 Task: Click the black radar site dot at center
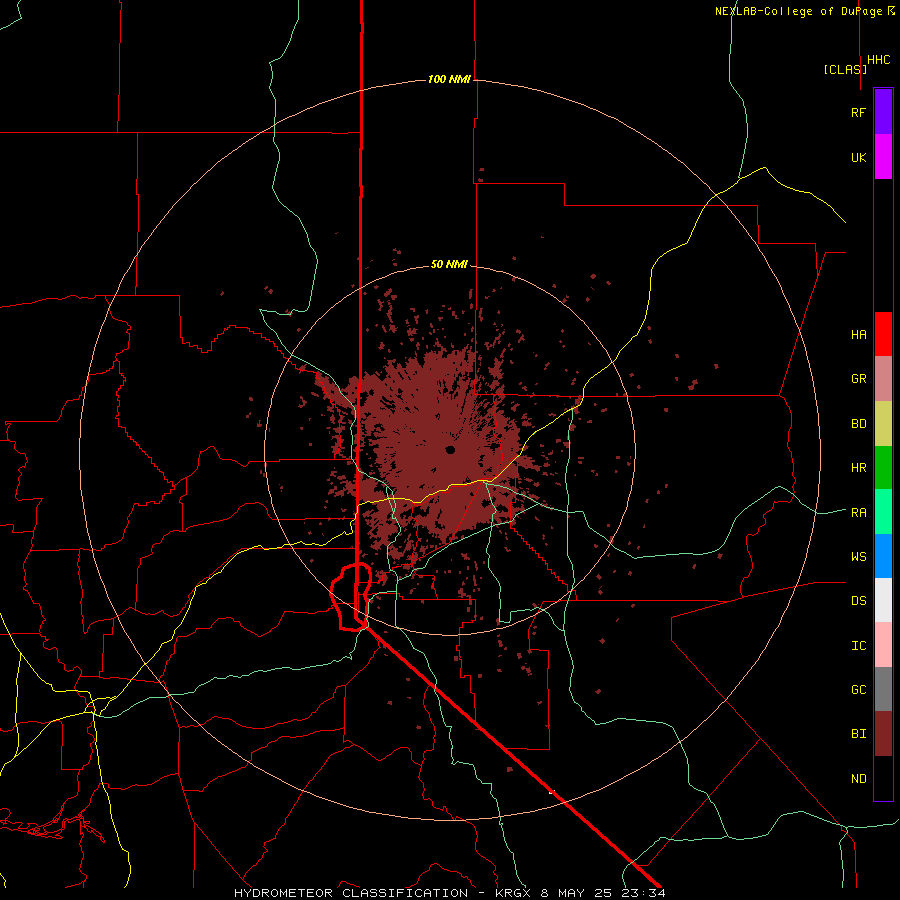(x=450, y=449)
